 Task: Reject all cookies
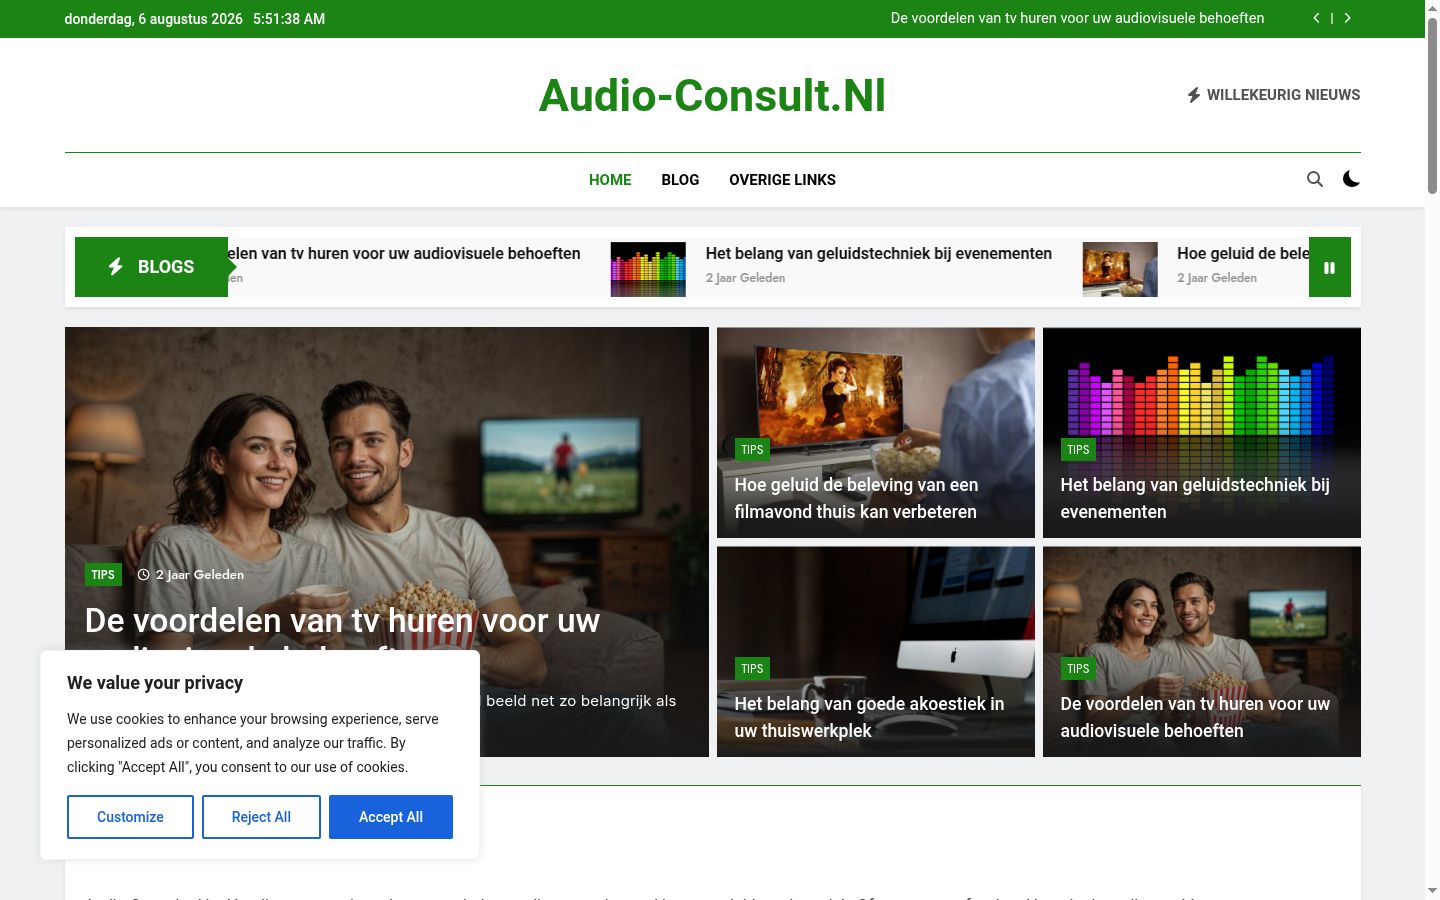(x=261, y=817)
